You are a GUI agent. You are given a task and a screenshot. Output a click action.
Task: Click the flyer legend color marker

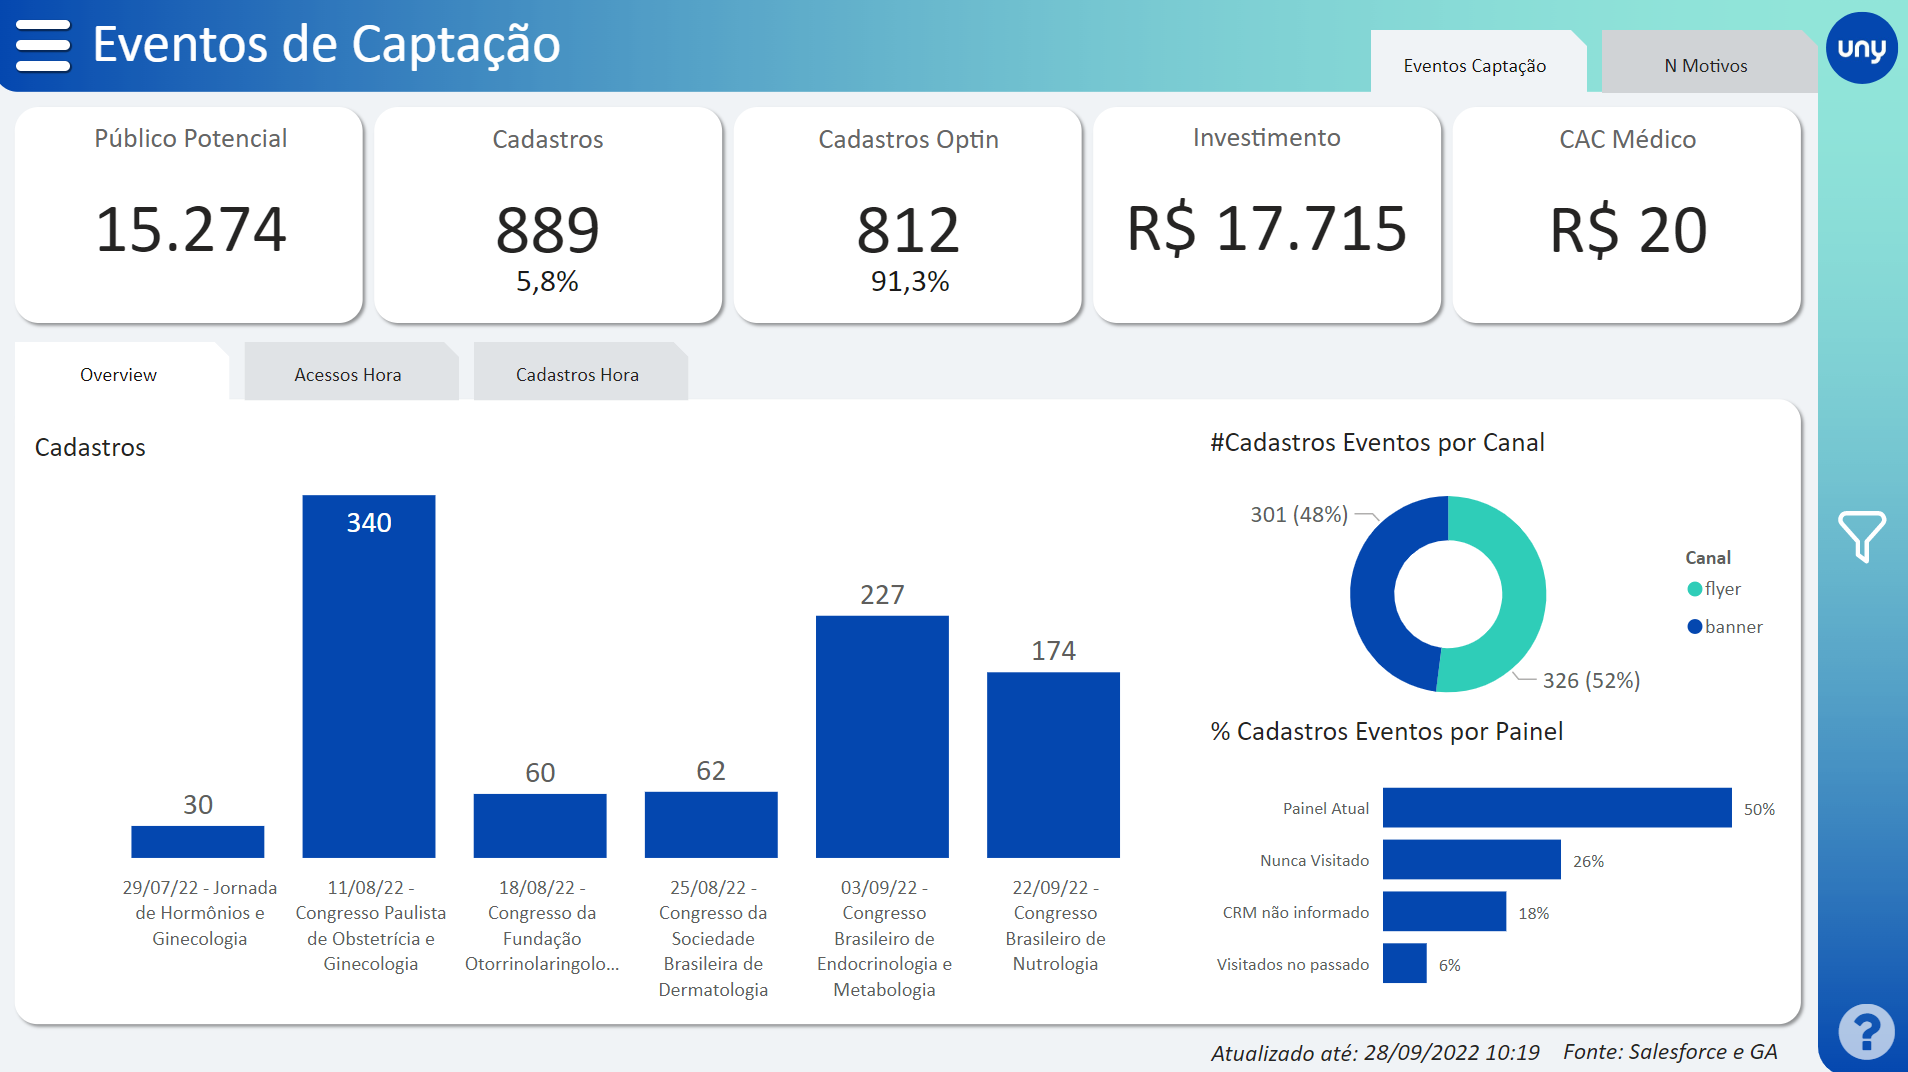coord(1694,589)
